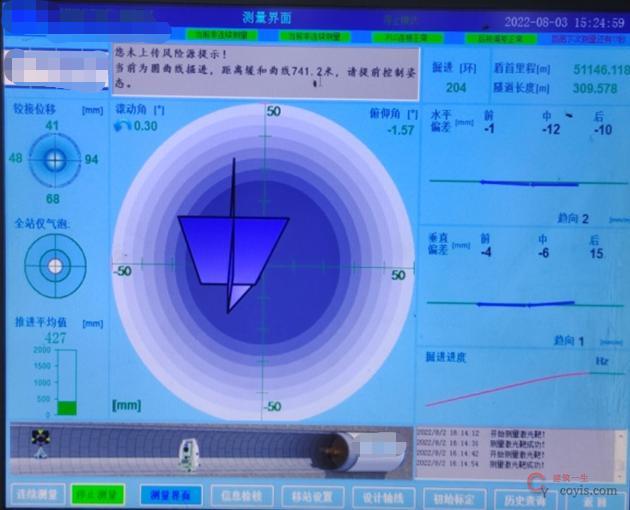The width and height of the screenshot is (630, 510).
Task: Click the 隧道长度 value 309.578
Action: 595,88
